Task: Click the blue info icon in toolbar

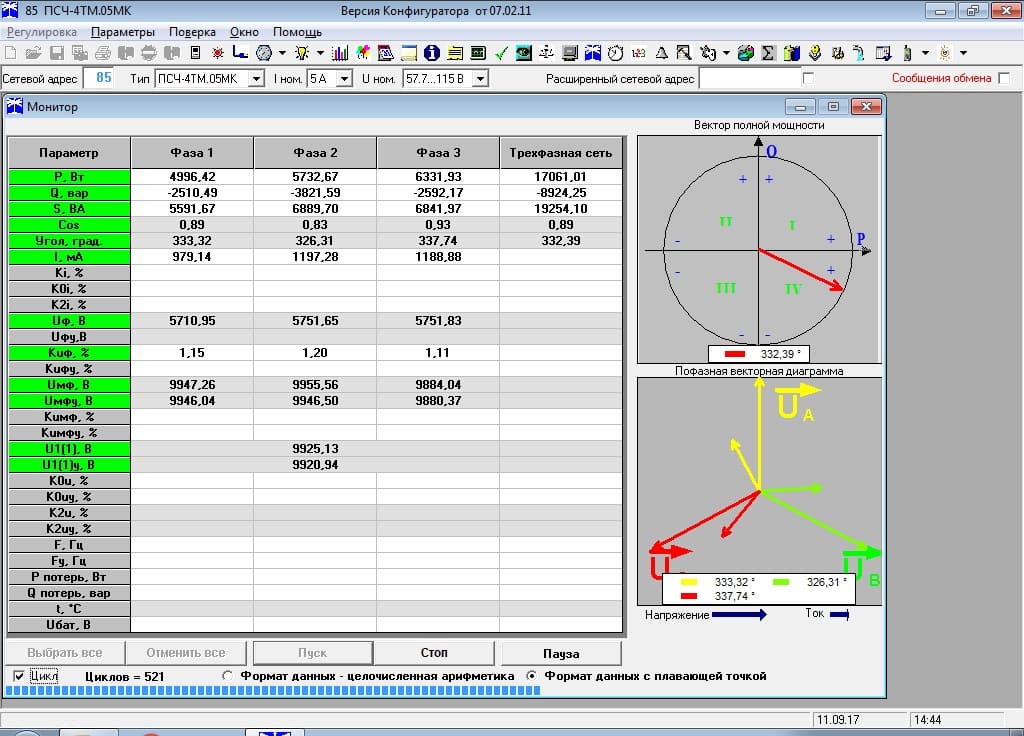Action: 432,52
